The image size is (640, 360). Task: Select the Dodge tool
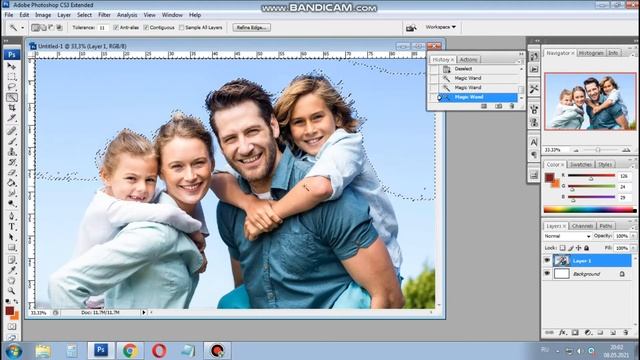(12, 203)
